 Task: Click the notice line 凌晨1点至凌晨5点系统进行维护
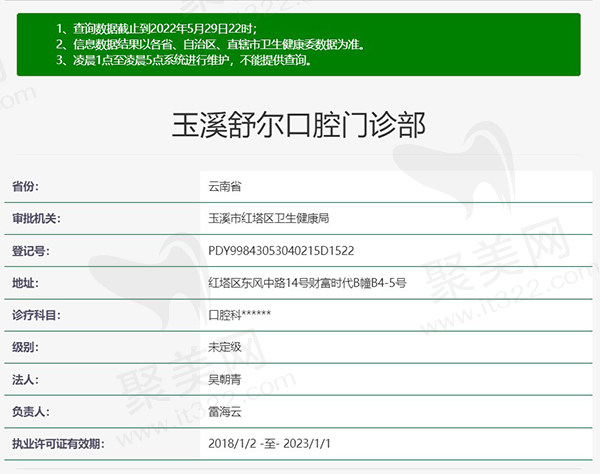coord(184,60)
